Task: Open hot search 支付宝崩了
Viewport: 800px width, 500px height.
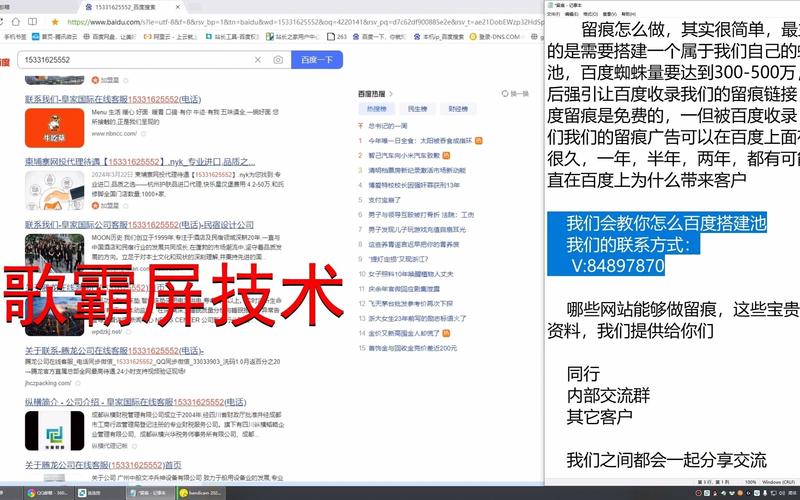Action: click(x=385, y=200)
